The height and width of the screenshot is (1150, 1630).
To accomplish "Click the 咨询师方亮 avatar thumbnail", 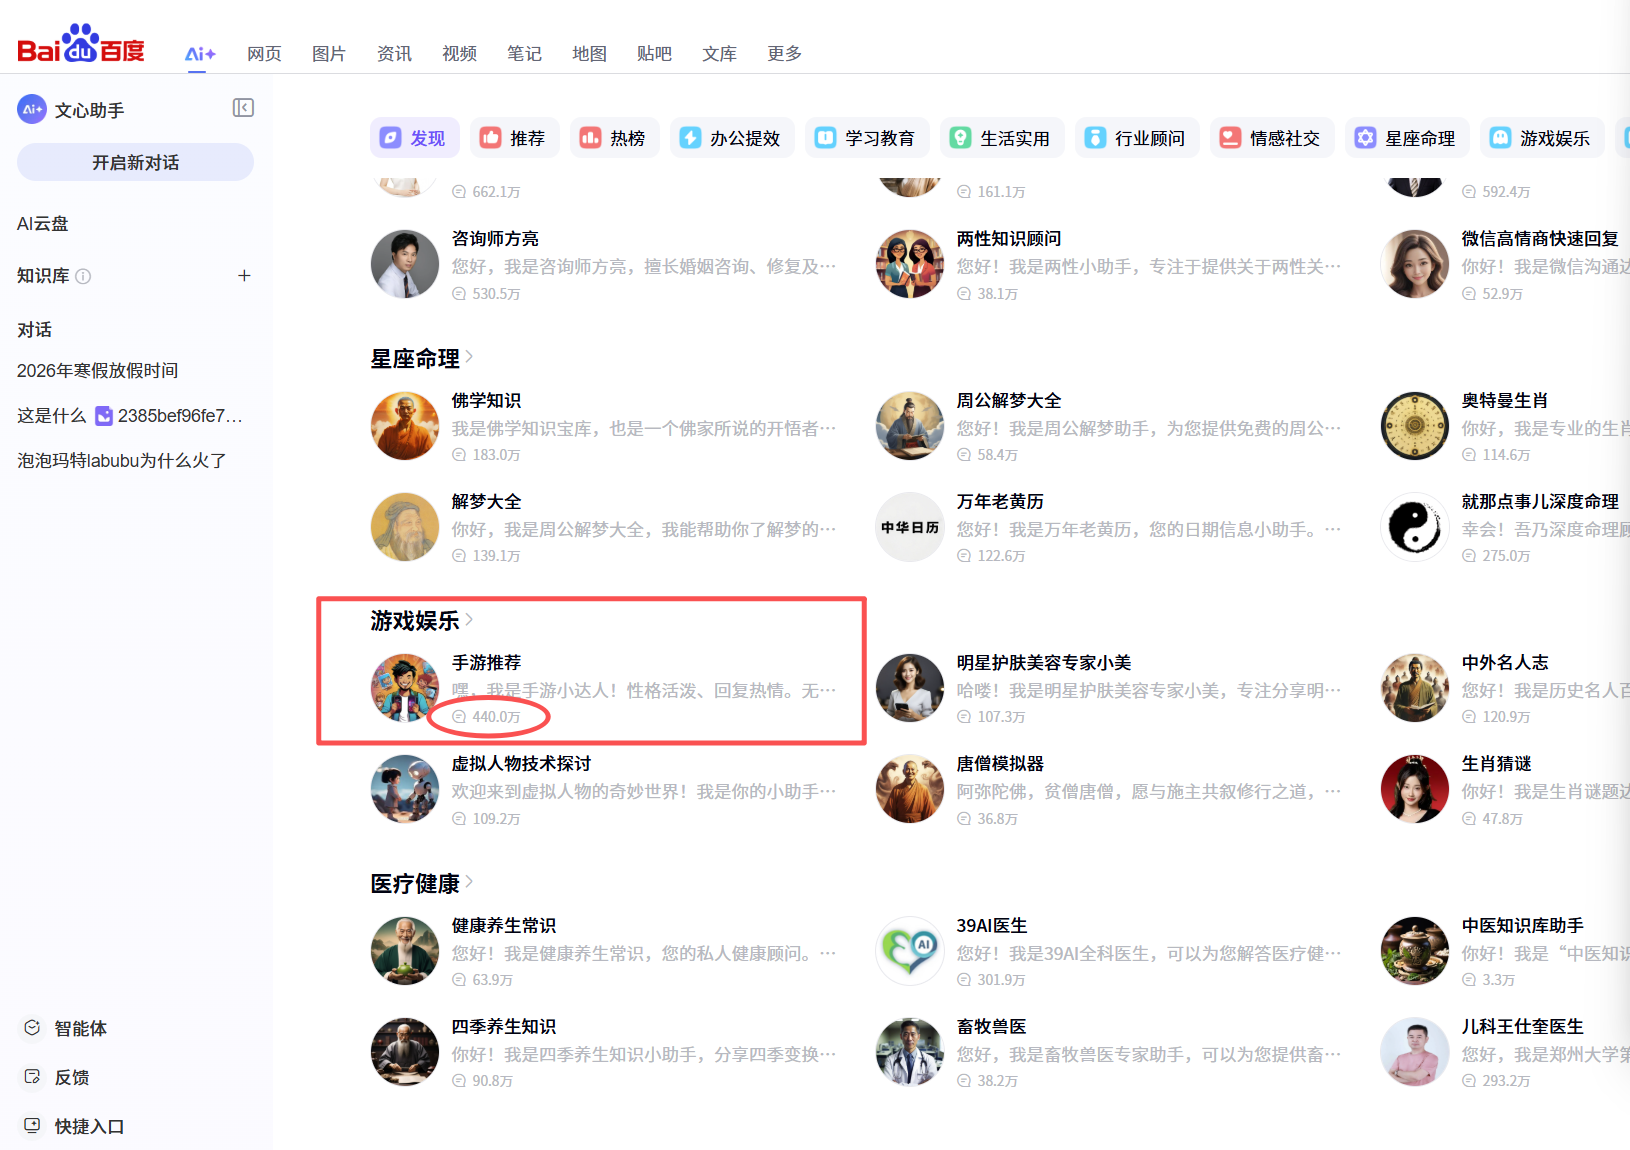I will [x=404, y=264].
